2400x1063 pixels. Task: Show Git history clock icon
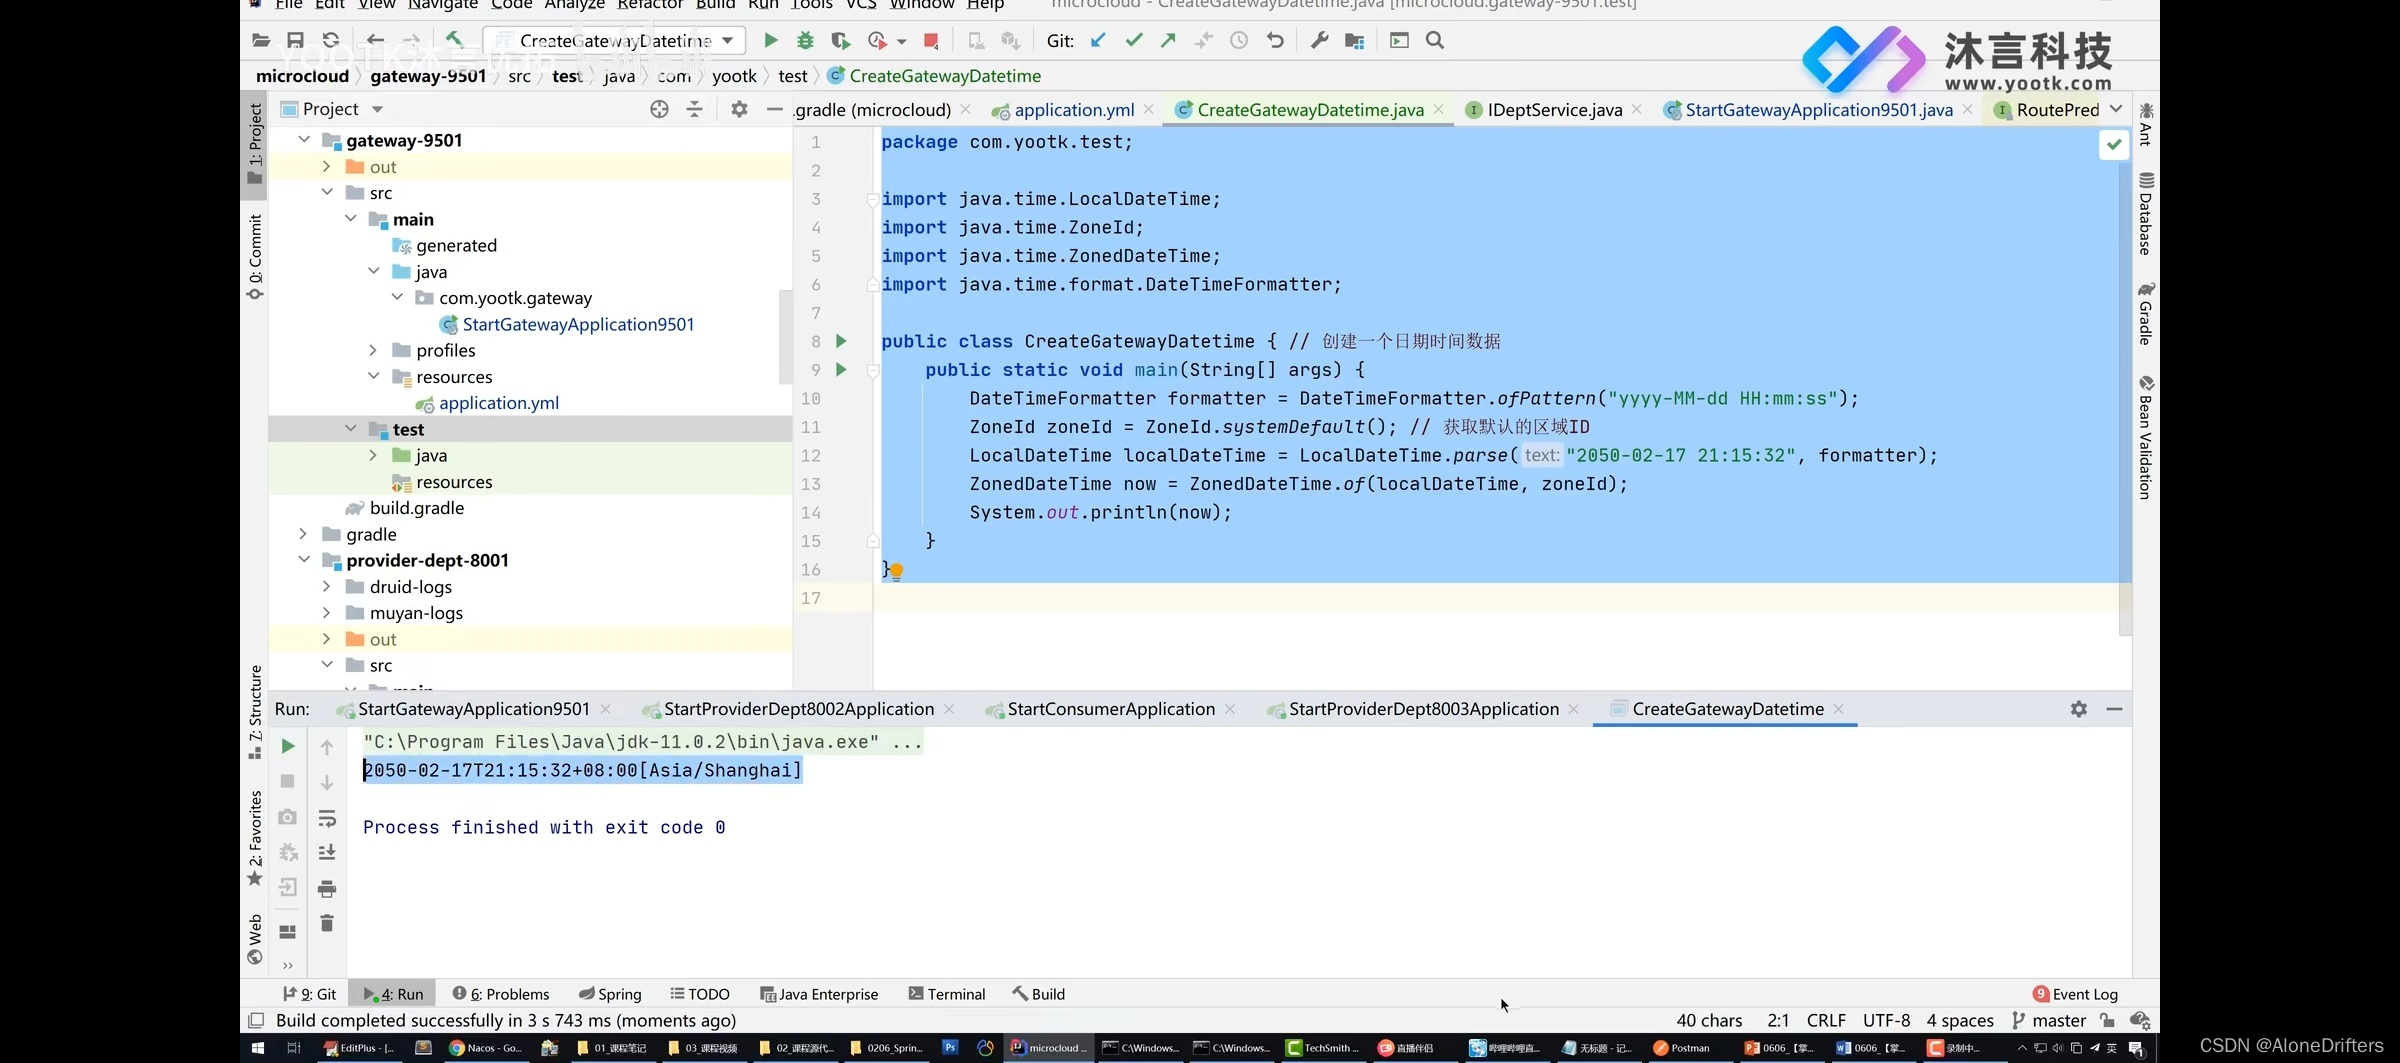coord(1239,41)
